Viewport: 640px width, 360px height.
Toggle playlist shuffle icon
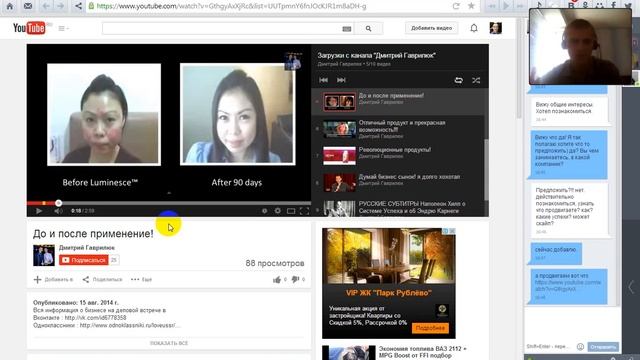(x=476, y=80)
